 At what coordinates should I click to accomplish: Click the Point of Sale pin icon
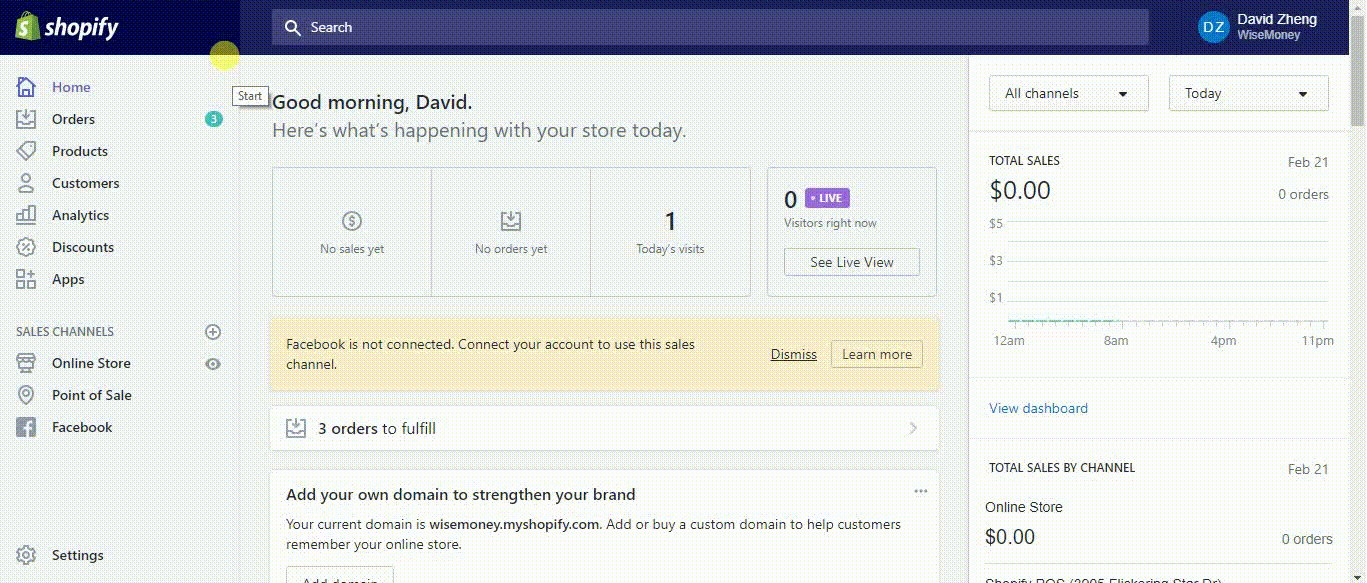[26, 395]
